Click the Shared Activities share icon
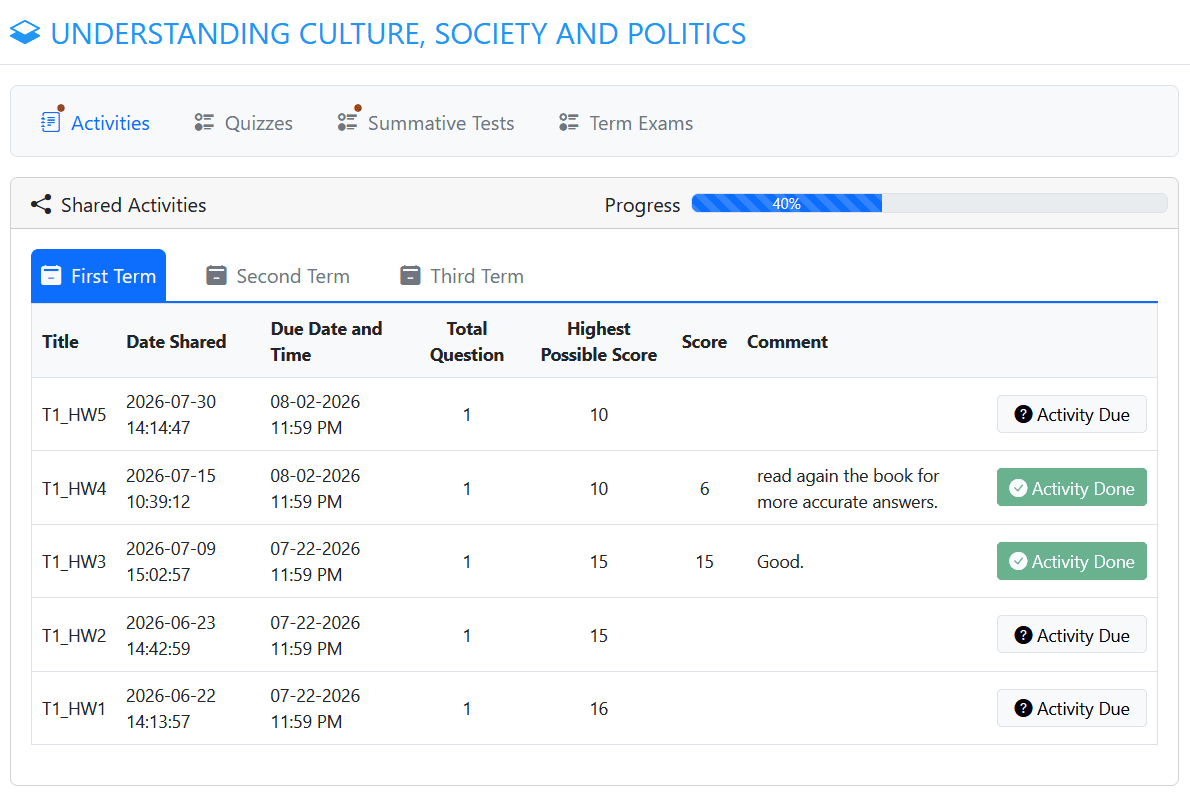1190x797 pixels. pos(41,204)
